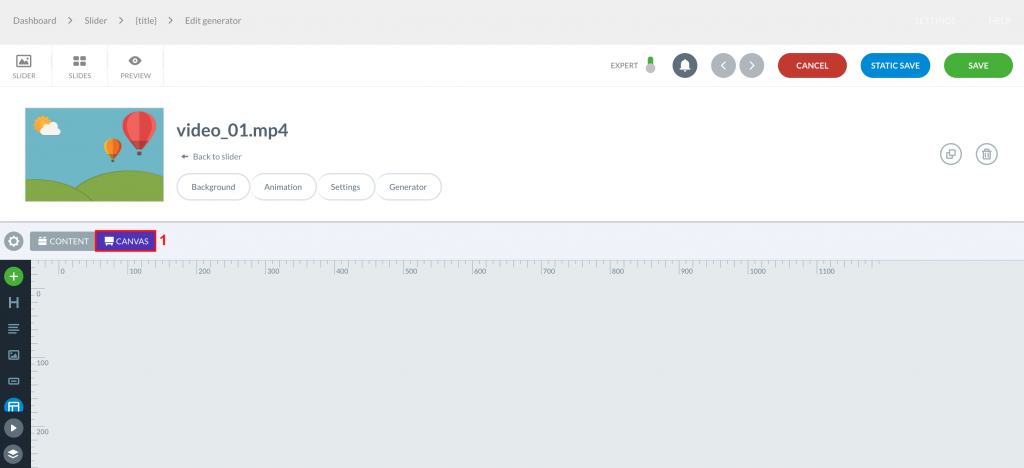Select the Image layer tool

click(14, 355)
